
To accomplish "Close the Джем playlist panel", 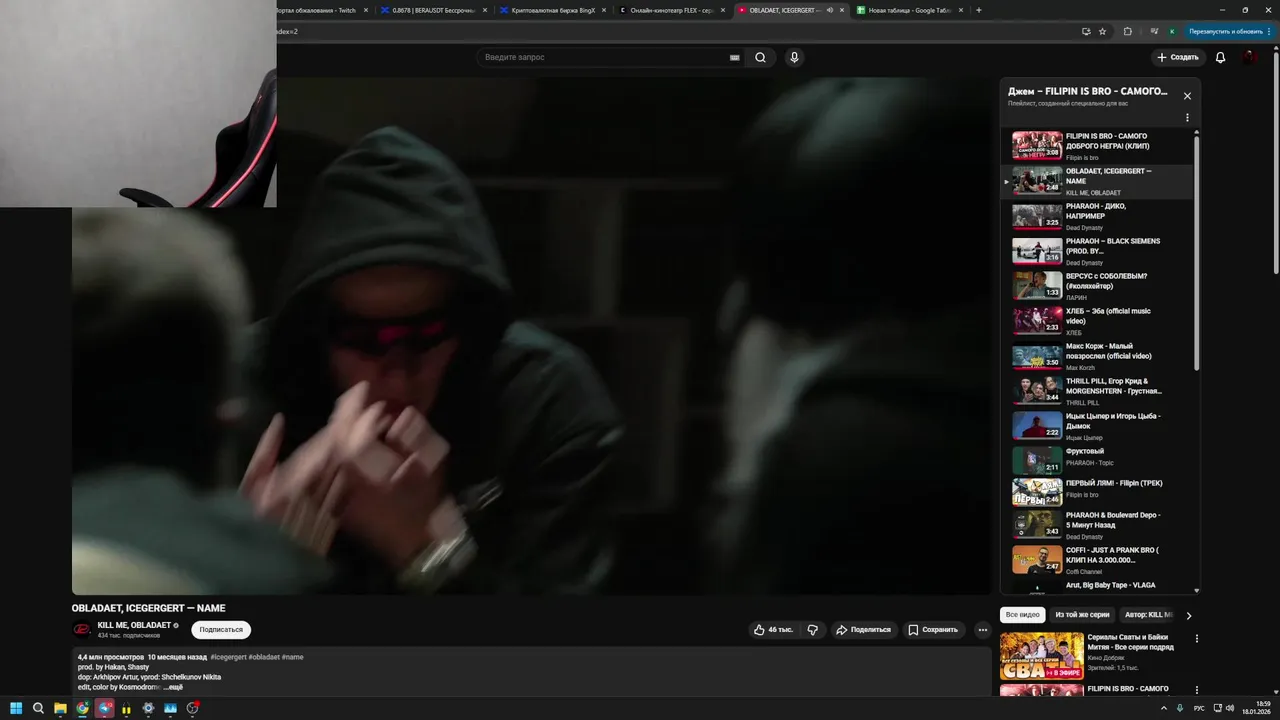I will point(1187,96).
